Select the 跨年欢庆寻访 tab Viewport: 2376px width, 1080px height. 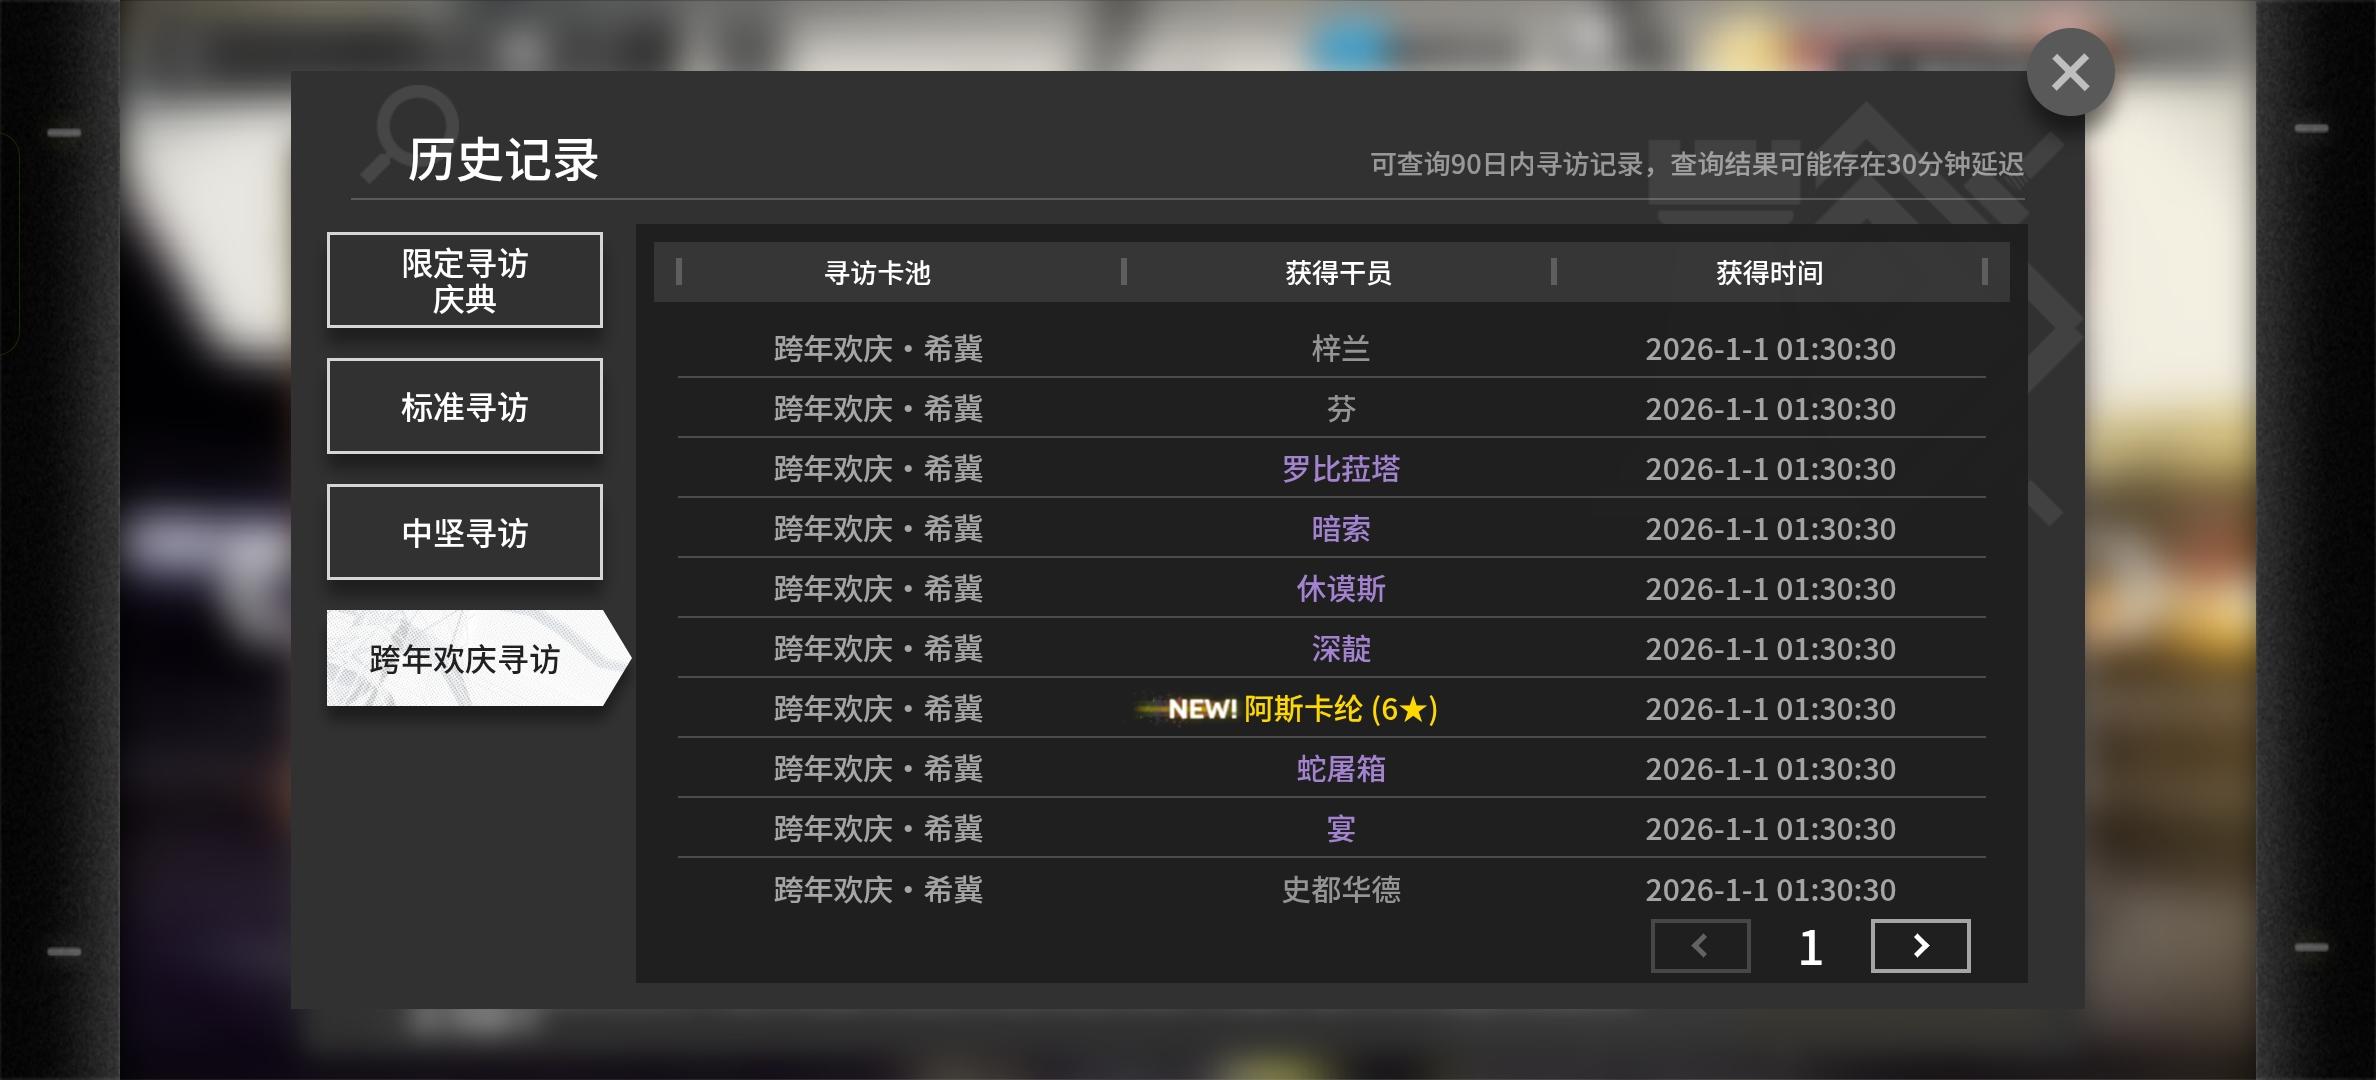click(464, 658)
